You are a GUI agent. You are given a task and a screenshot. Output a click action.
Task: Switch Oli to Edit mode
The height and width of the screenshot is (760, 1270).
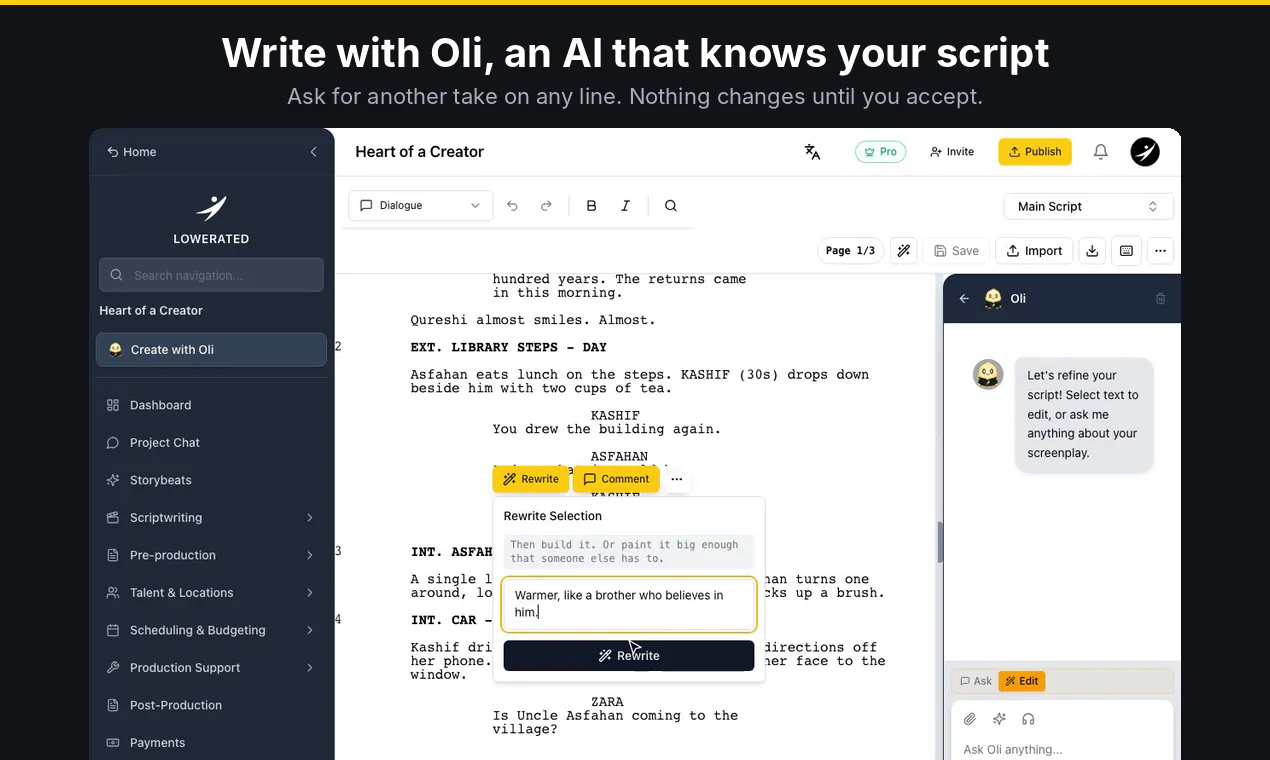1021,681
